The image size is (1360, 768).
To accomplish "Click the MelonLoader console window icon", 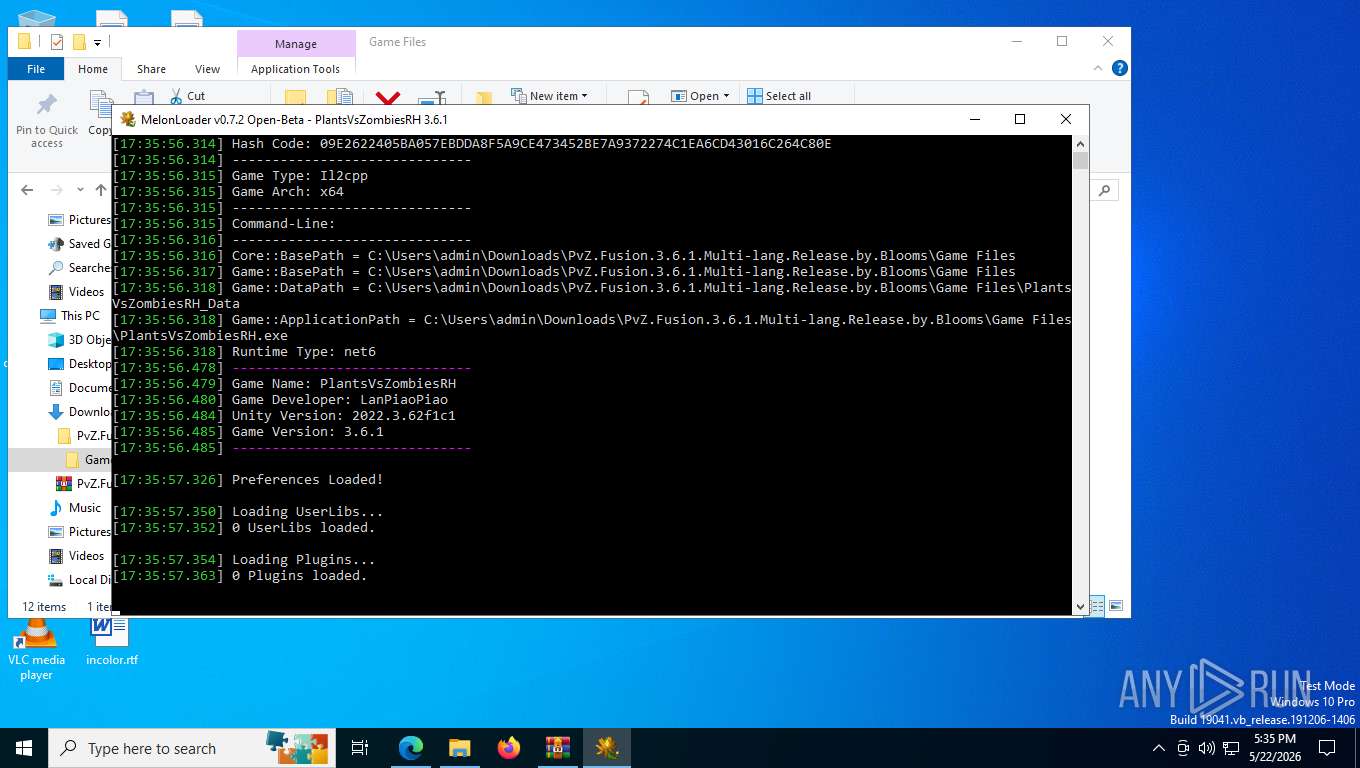I will tap(128, 119).
